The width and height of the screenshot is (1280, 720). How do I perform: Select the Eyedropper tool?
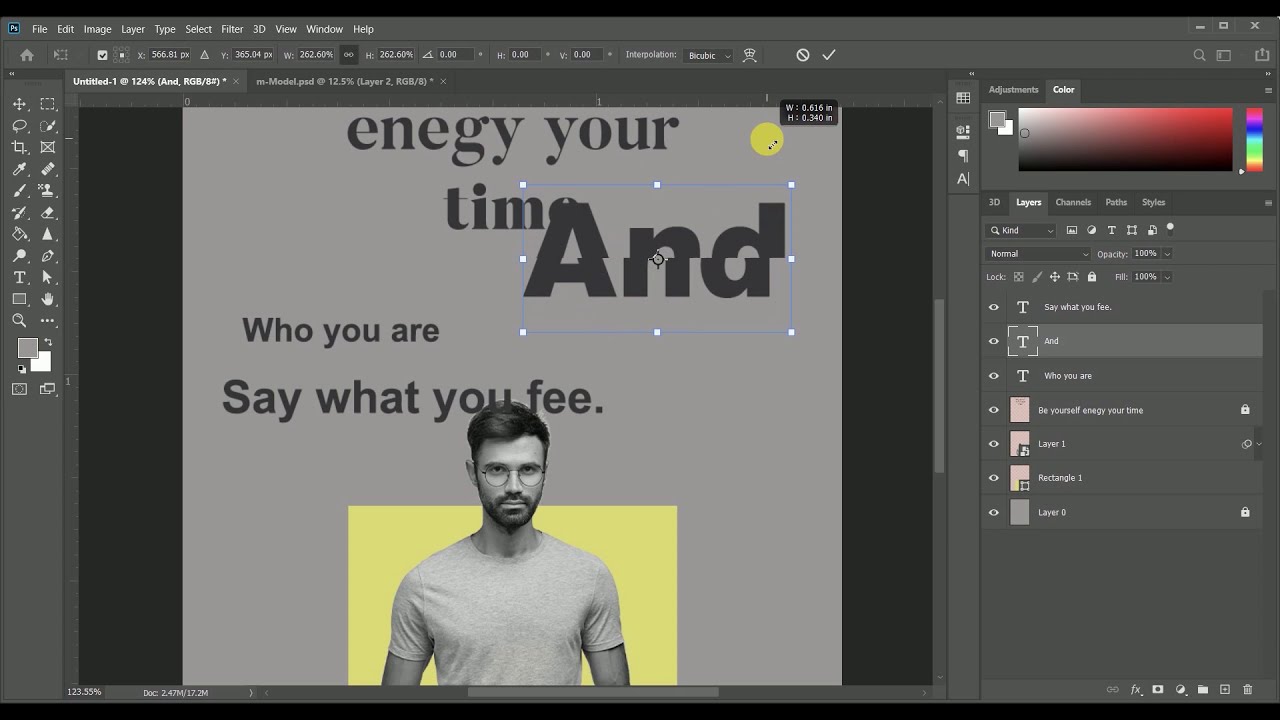tap(19, 169)
